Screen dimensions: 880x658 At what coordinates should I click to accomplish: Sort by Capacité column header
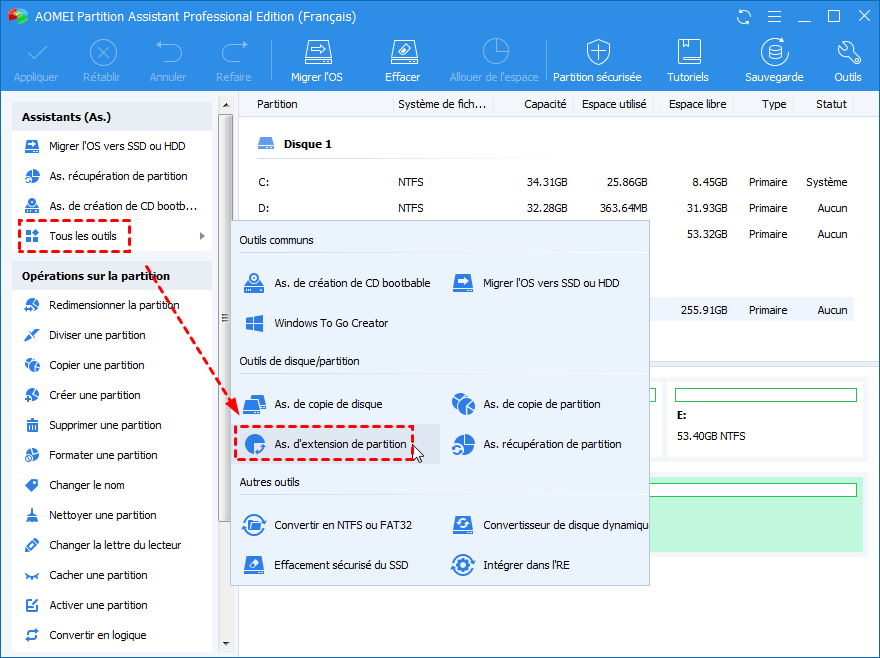coord(544,104)
